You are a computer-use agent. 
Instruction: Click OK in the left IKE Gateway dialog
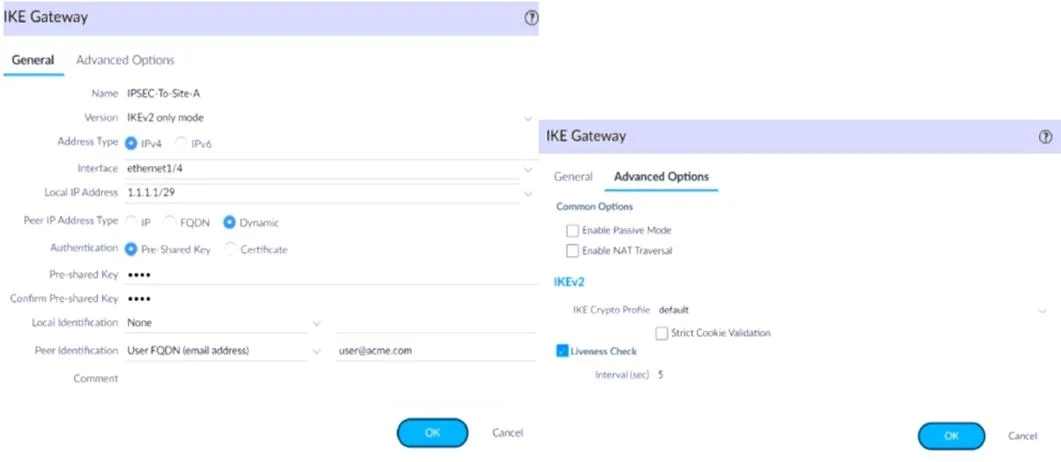[x=432, y=433]
